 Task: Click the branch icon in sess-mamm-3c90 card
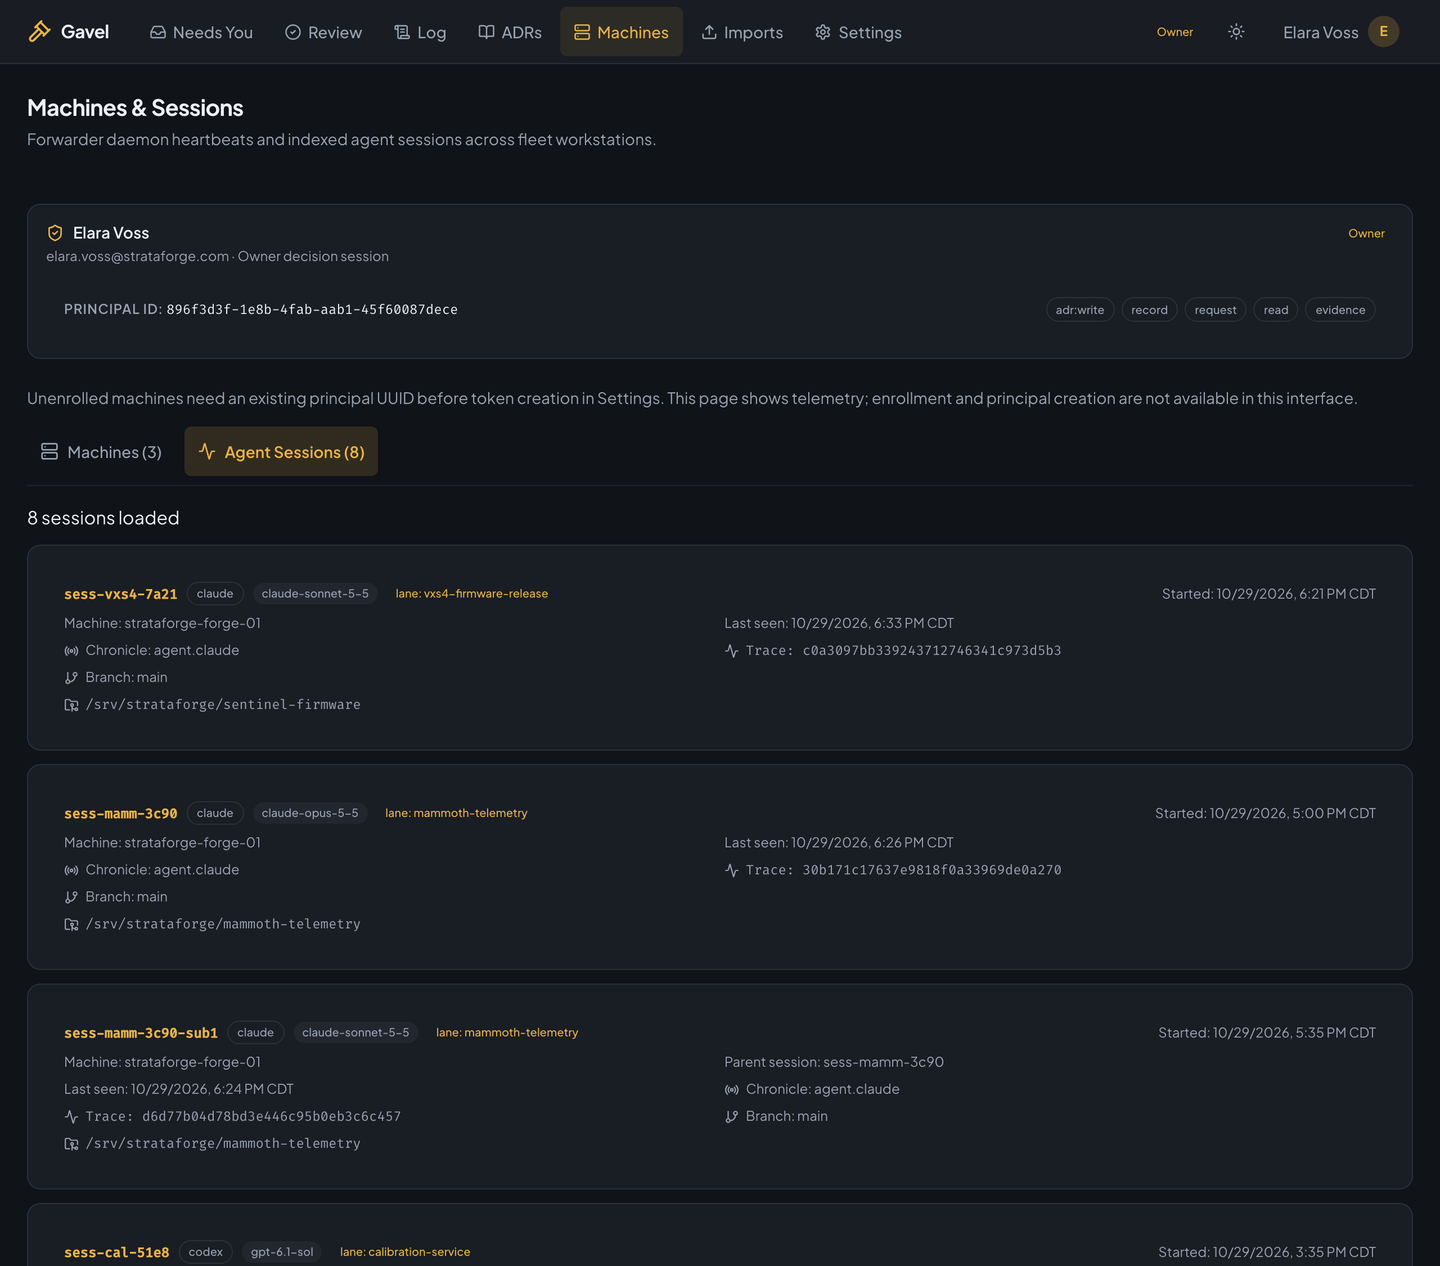[x=71, y=897]
